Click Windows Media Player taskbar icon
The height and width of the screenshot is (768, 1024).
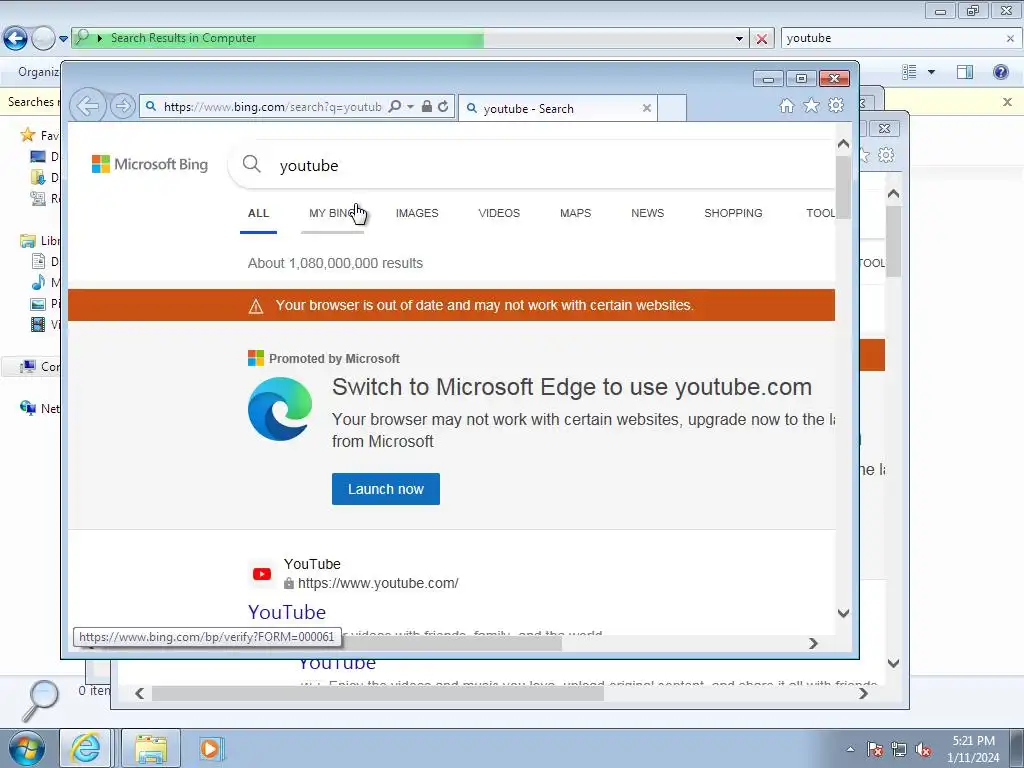pos(210,748)
